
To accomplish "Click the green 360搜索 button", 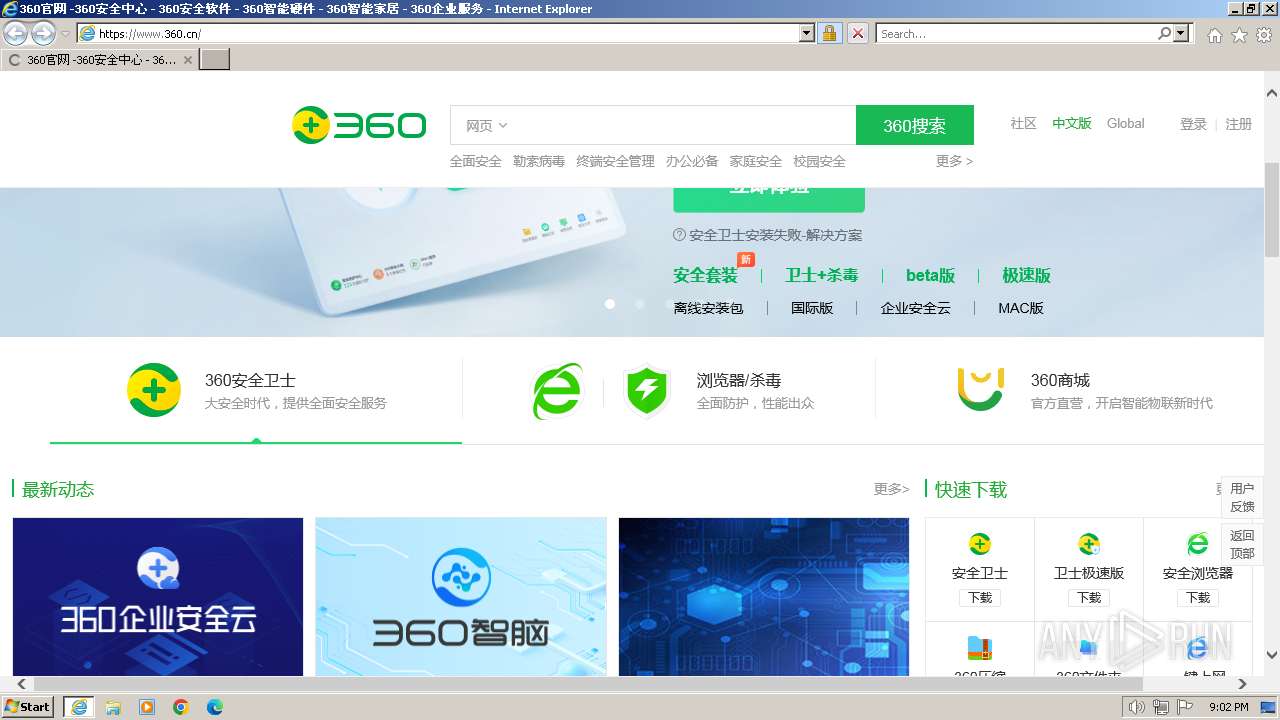I will pos(914,125).
